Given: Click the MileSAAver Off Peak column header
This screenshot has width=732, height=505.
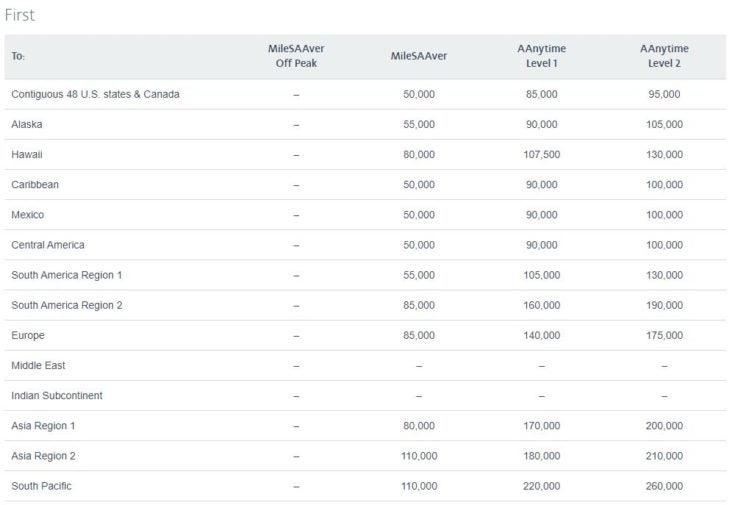Looking at the screenshot, I should coord(296,56).
